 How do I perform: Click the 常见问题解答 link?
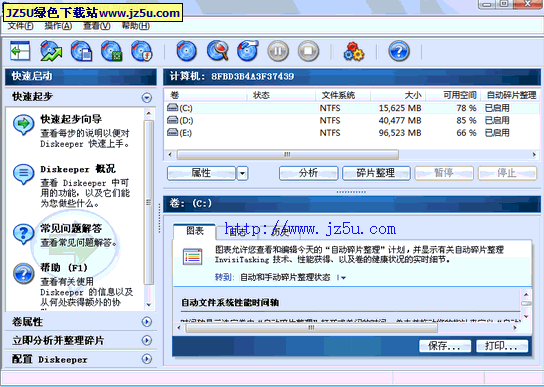point(71,228)
